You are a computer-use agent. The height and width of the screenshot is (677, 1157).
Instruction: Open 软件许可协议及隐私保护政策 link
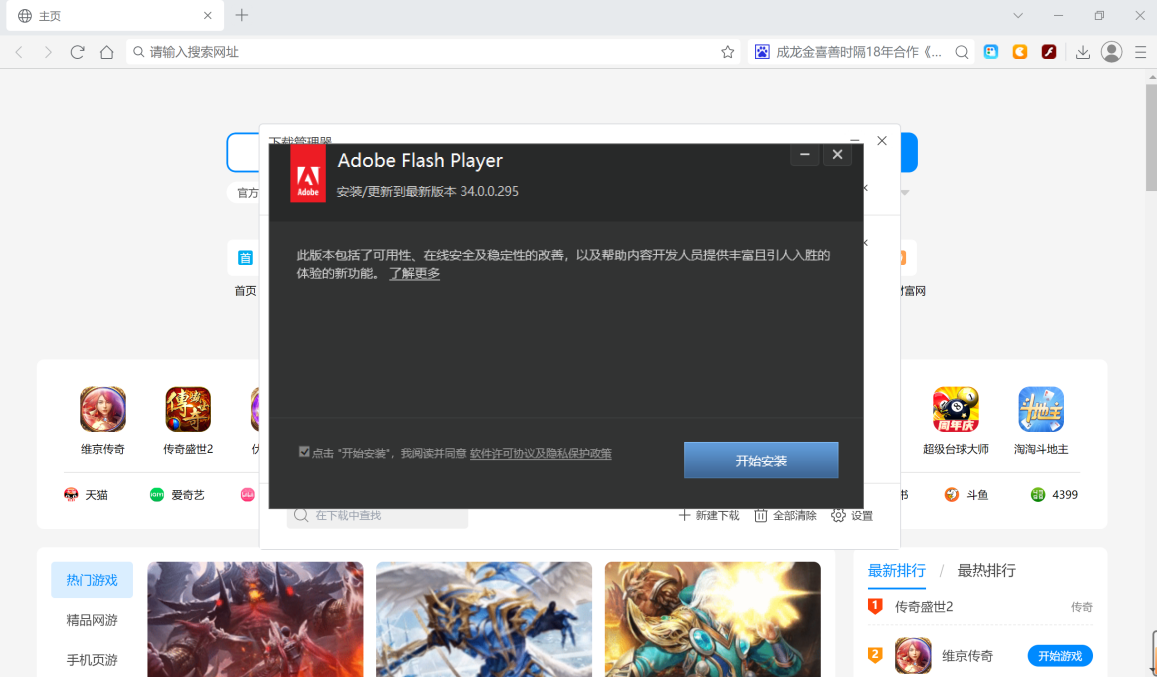(x=541, y=453)
